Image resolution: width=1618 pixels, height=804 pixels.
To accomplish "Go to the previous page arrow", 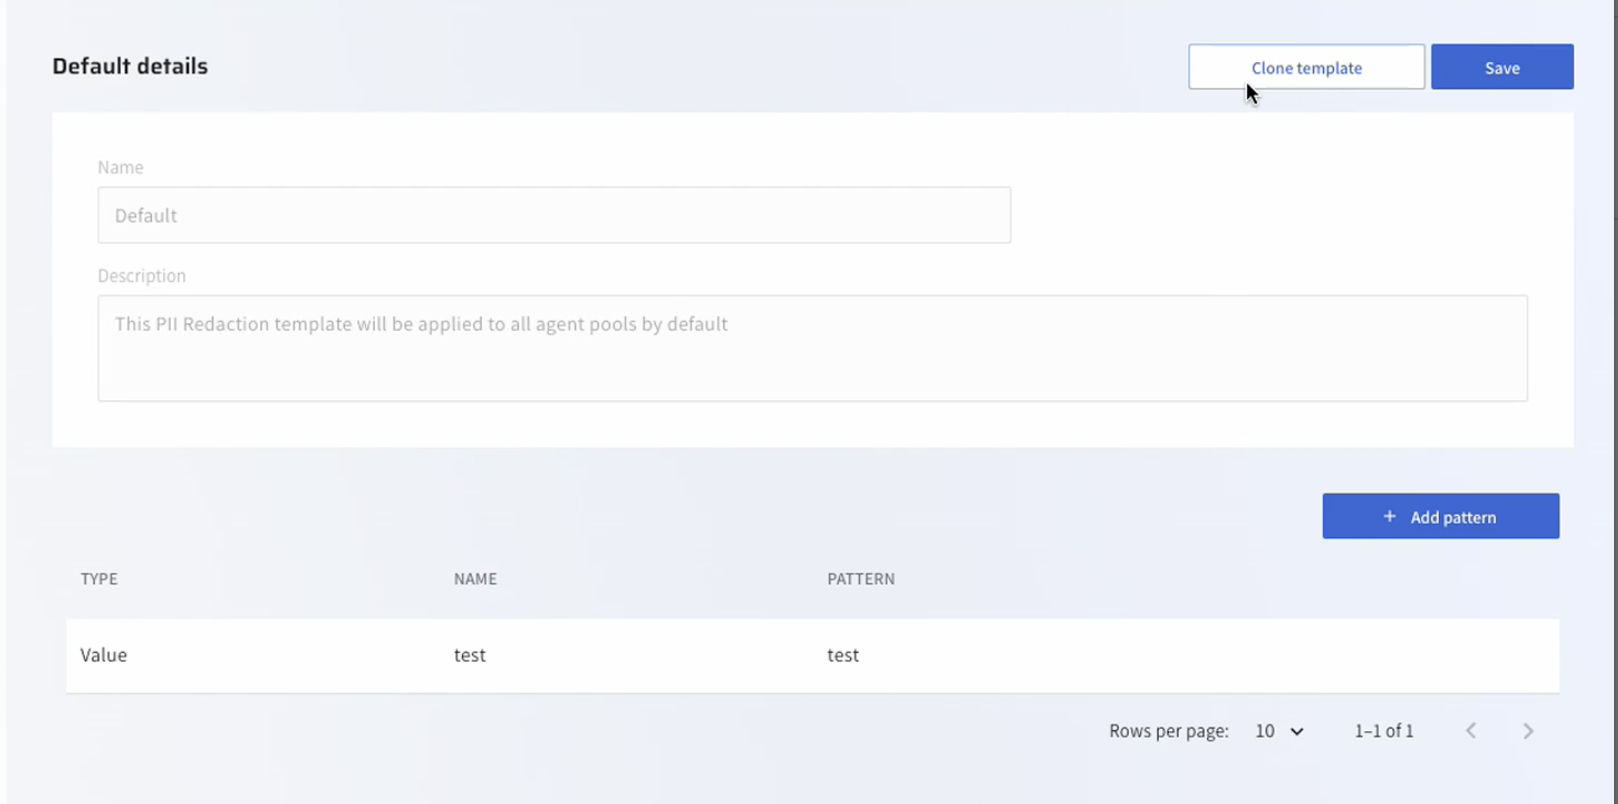I will [1471, 731].
